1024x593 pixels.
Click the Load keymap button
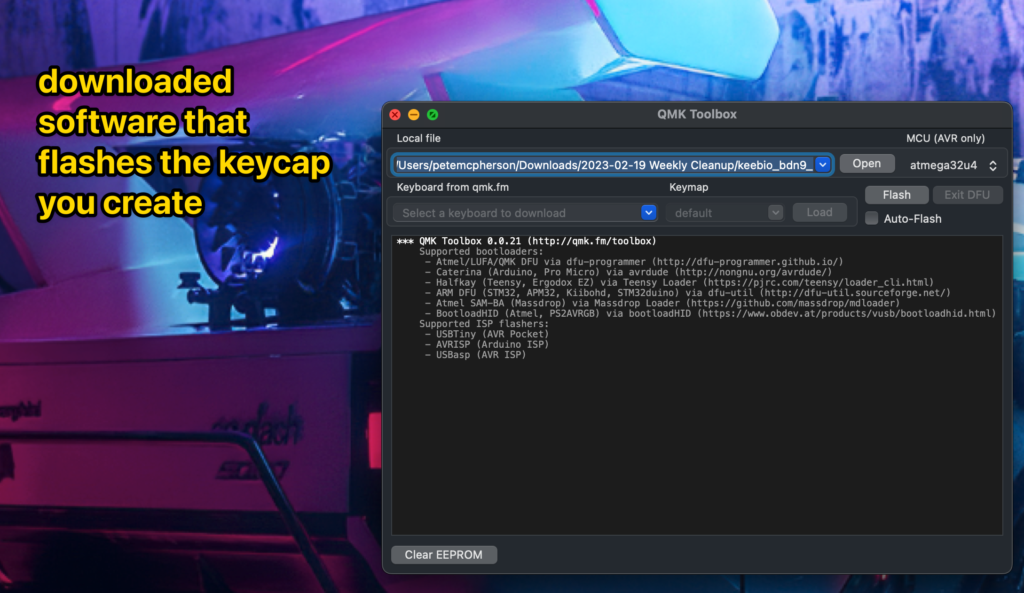point(819,212)
